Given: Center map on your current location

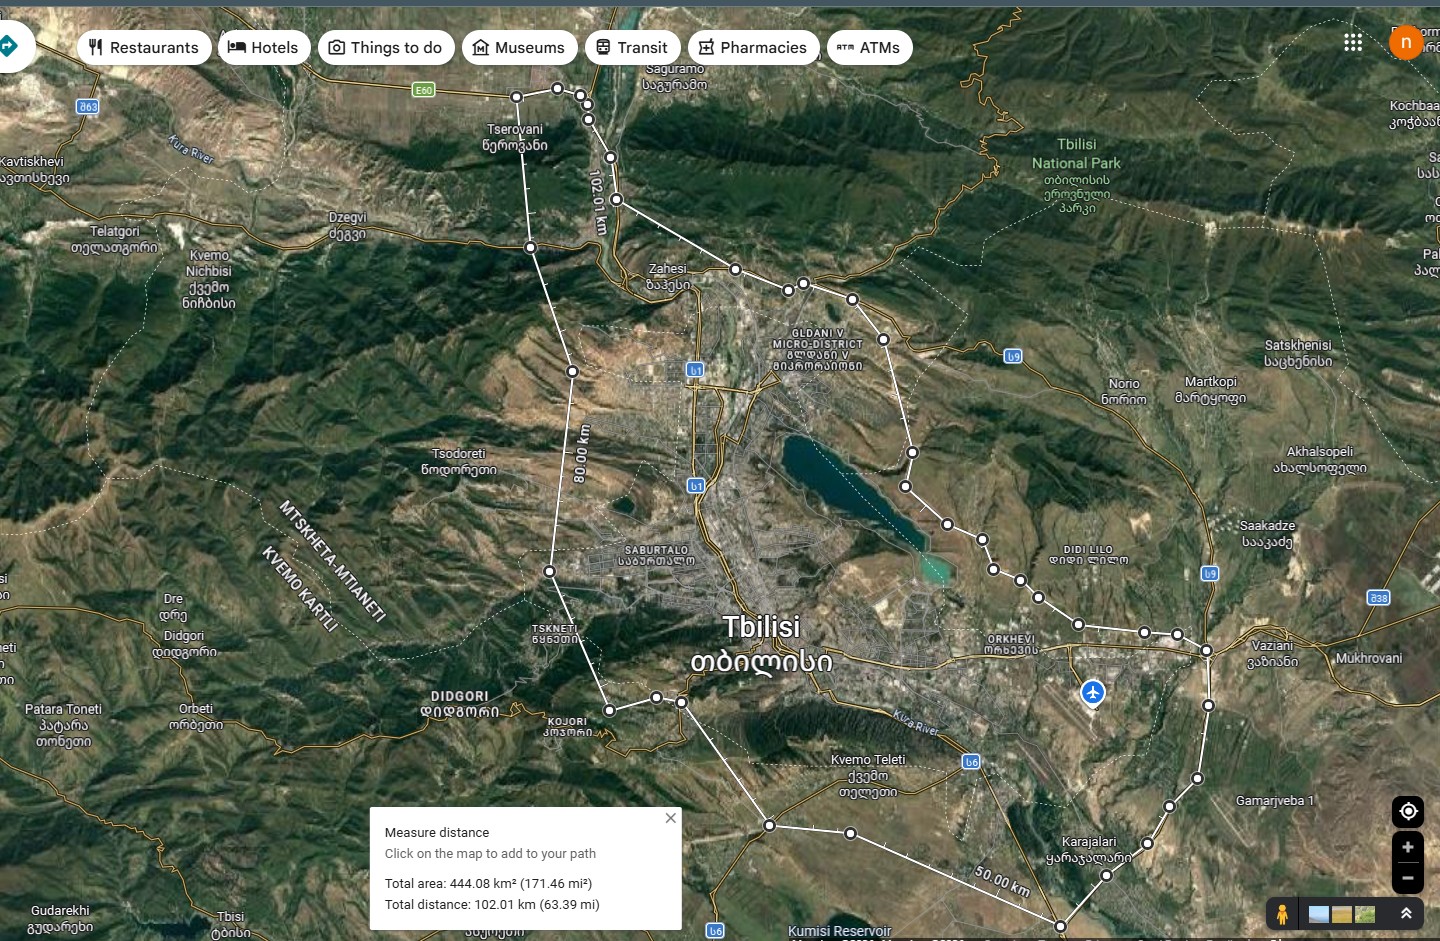Looking at the screenshot, I should click(x=1408, y=811).
